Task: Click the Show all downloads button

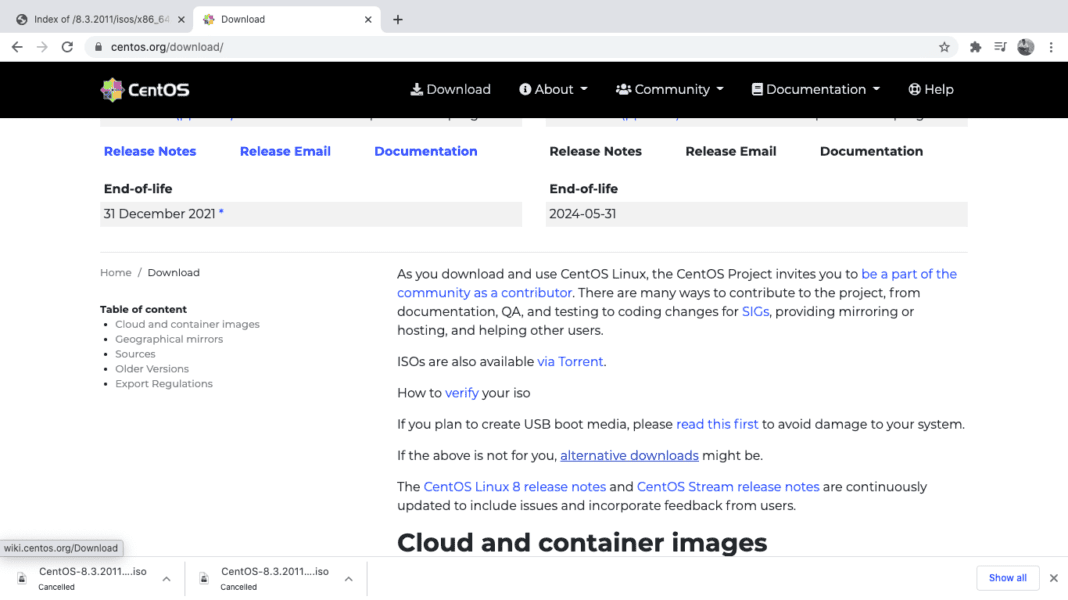Action: pyautogui.click(x=1007, y=578)
